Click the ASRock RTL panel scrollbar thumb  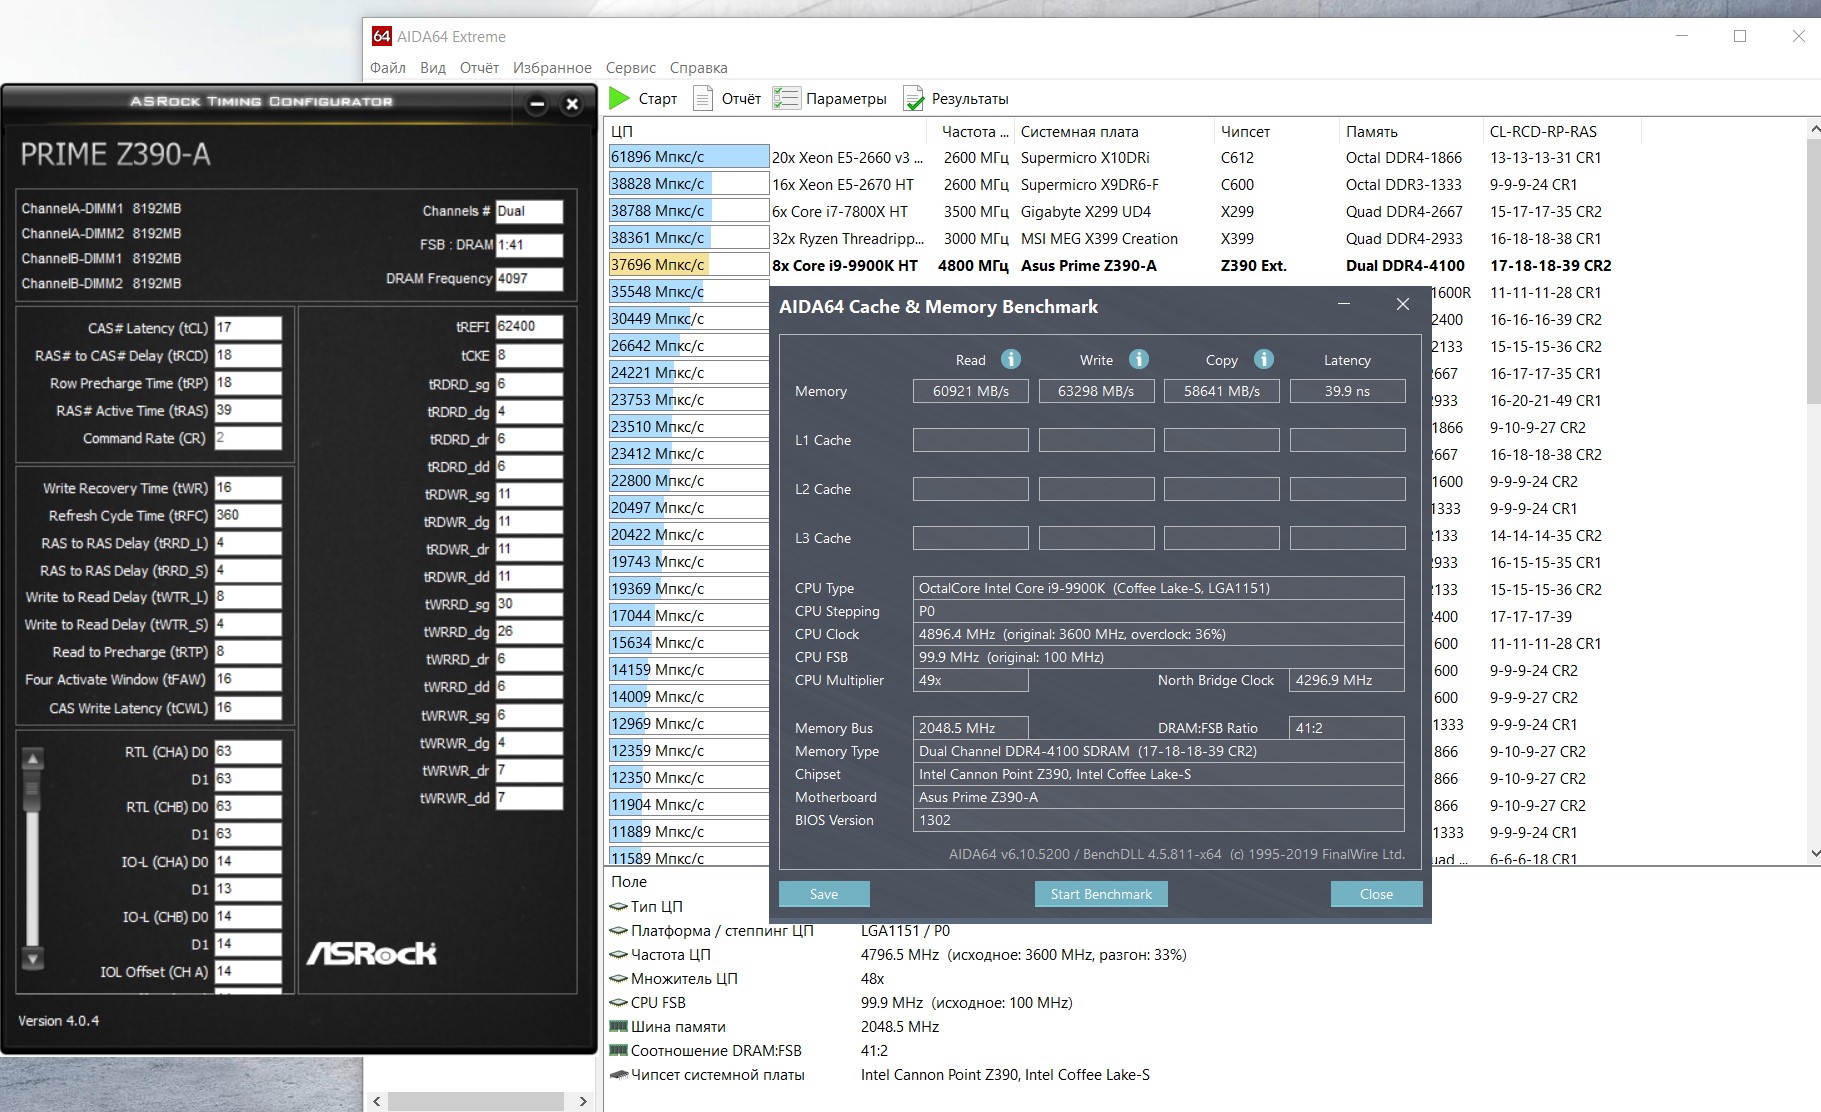point(33,792)
